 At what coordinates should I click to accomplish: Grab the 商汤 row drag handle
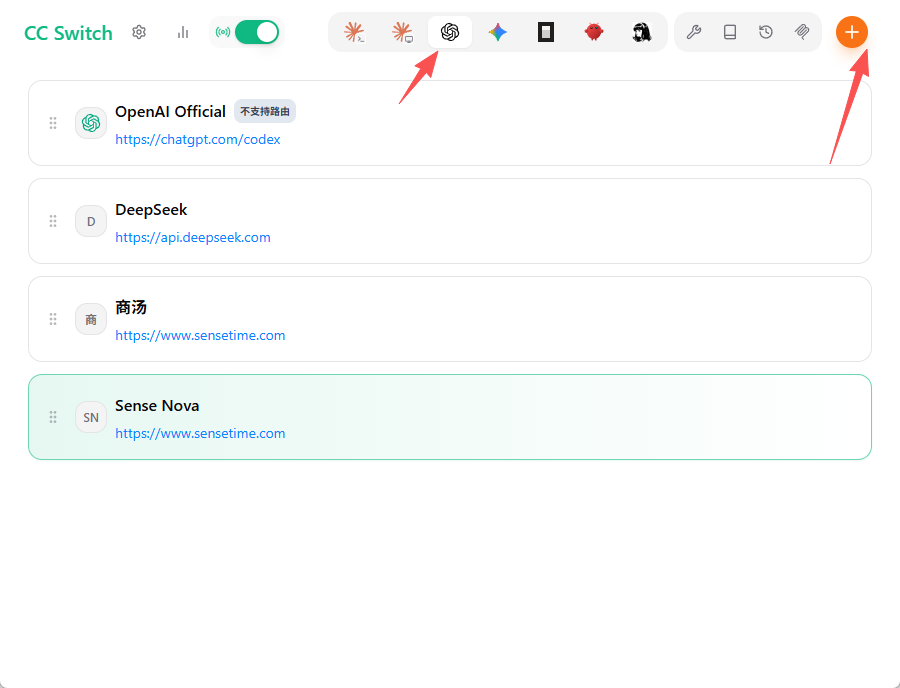click(x=53, y=319)
